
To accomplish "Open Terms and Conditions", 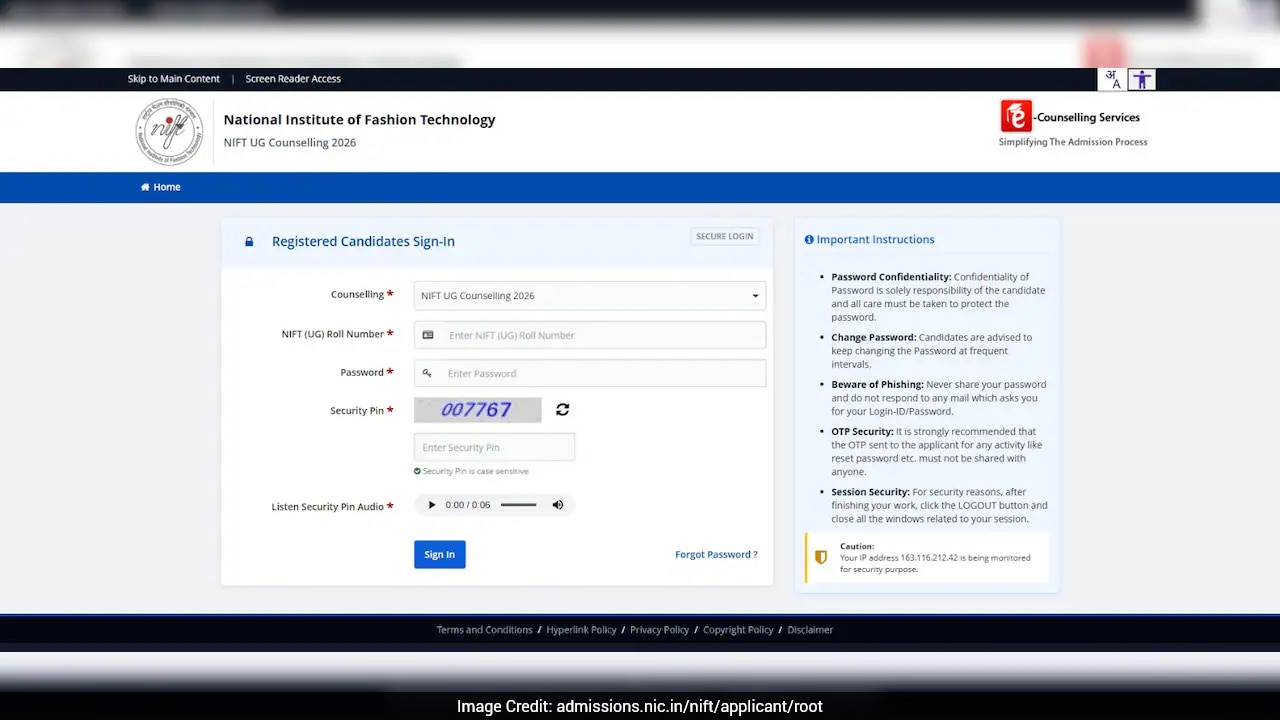I will [484, 630].
